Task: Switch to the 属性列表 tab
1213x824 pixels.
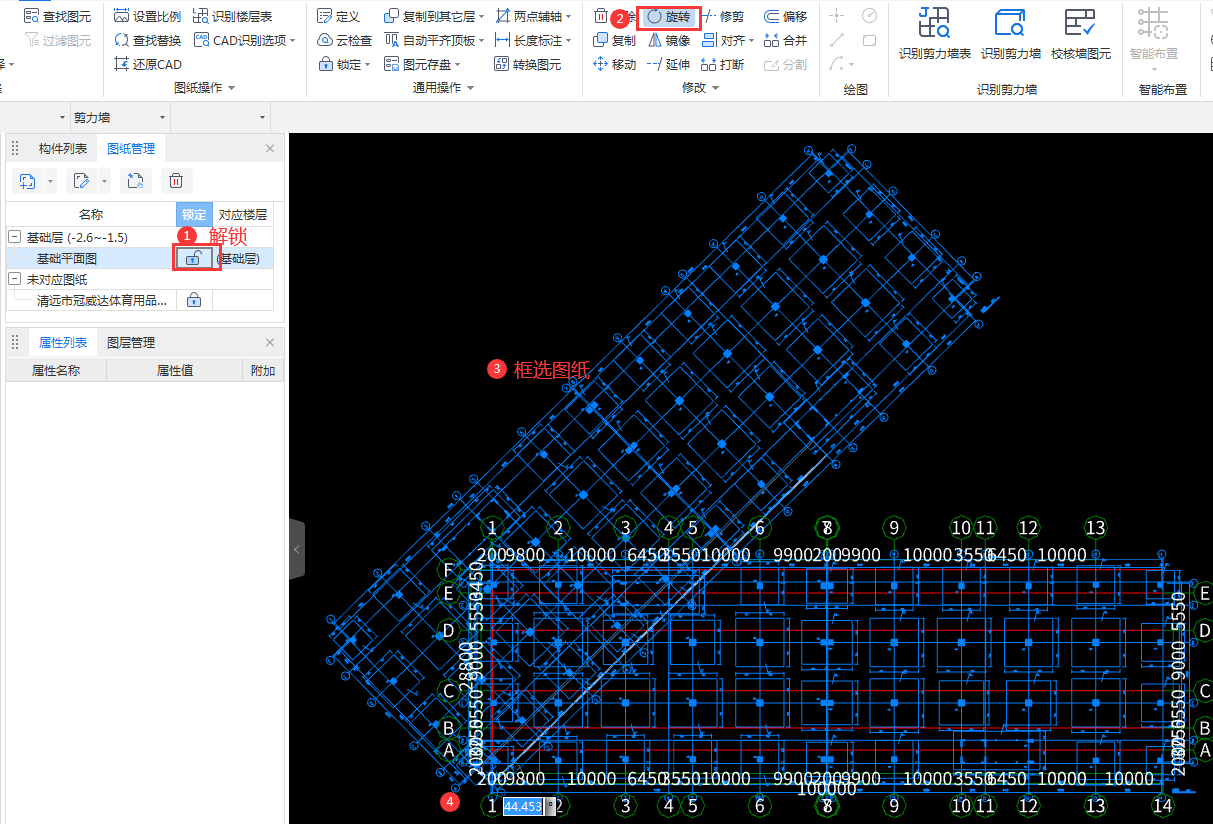Action: pos(63,342)
